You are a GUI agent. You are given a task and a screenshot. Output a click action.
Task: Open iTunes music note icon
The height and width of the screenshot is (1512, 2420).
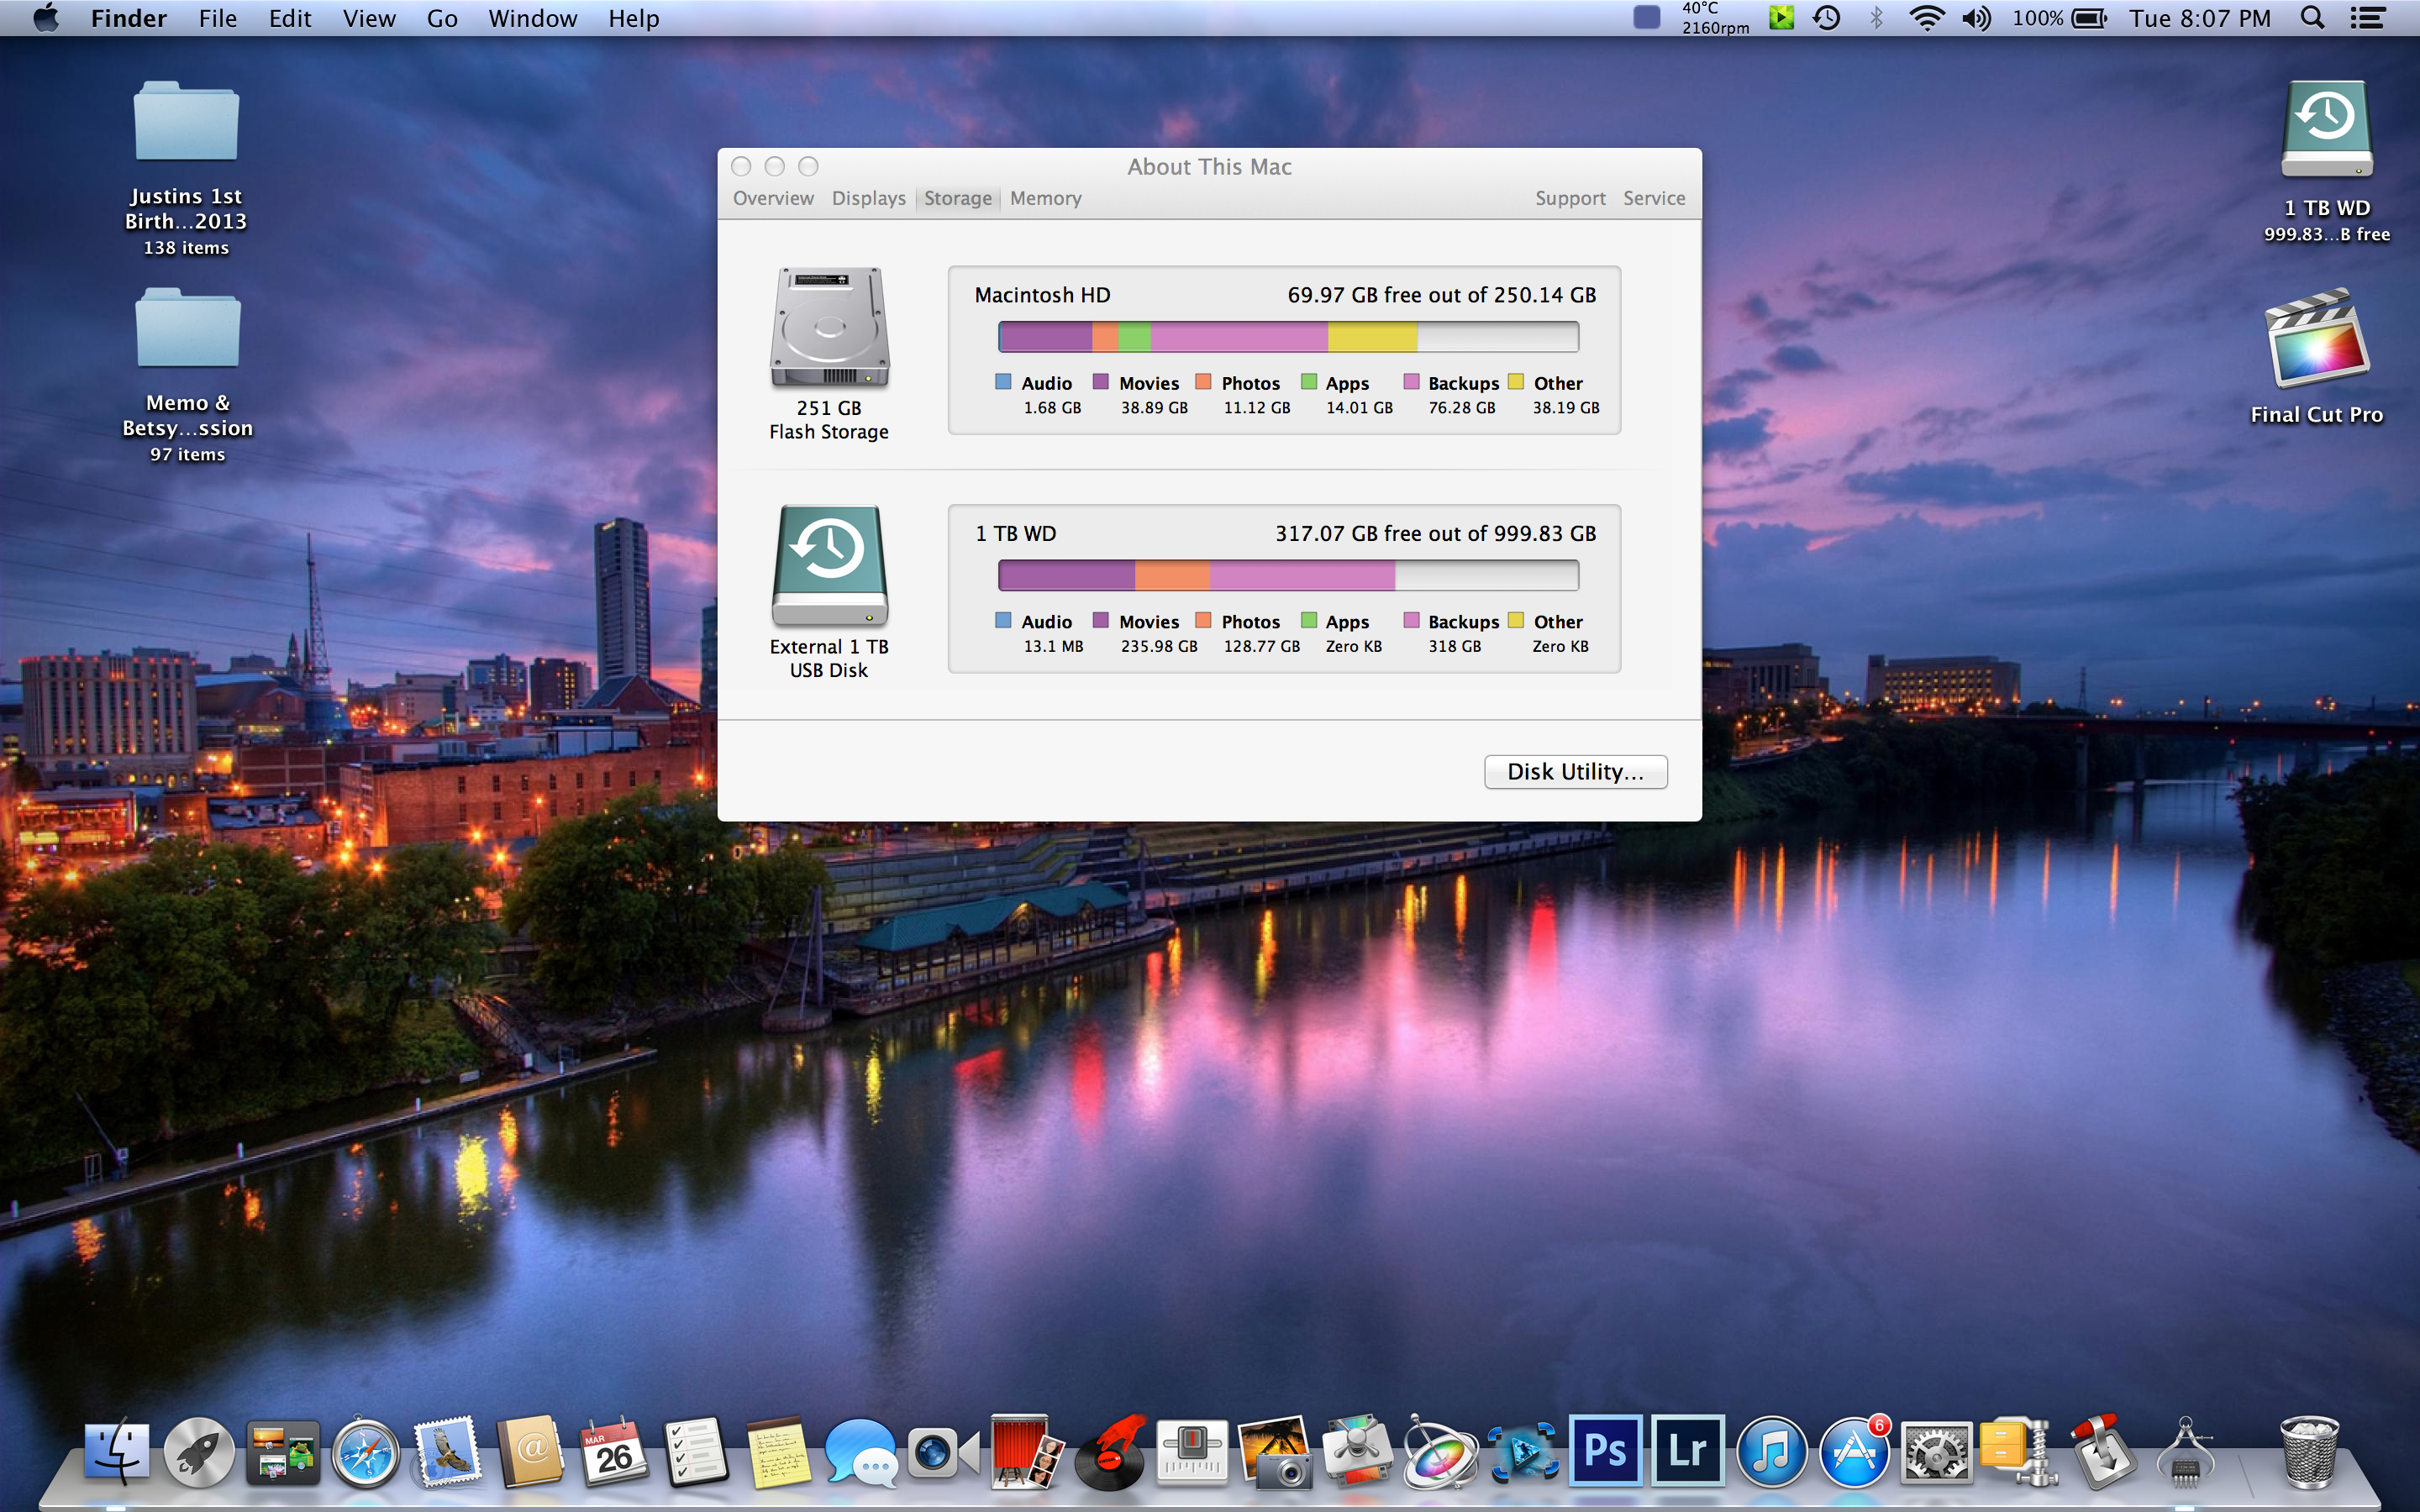[1771, 1451]
